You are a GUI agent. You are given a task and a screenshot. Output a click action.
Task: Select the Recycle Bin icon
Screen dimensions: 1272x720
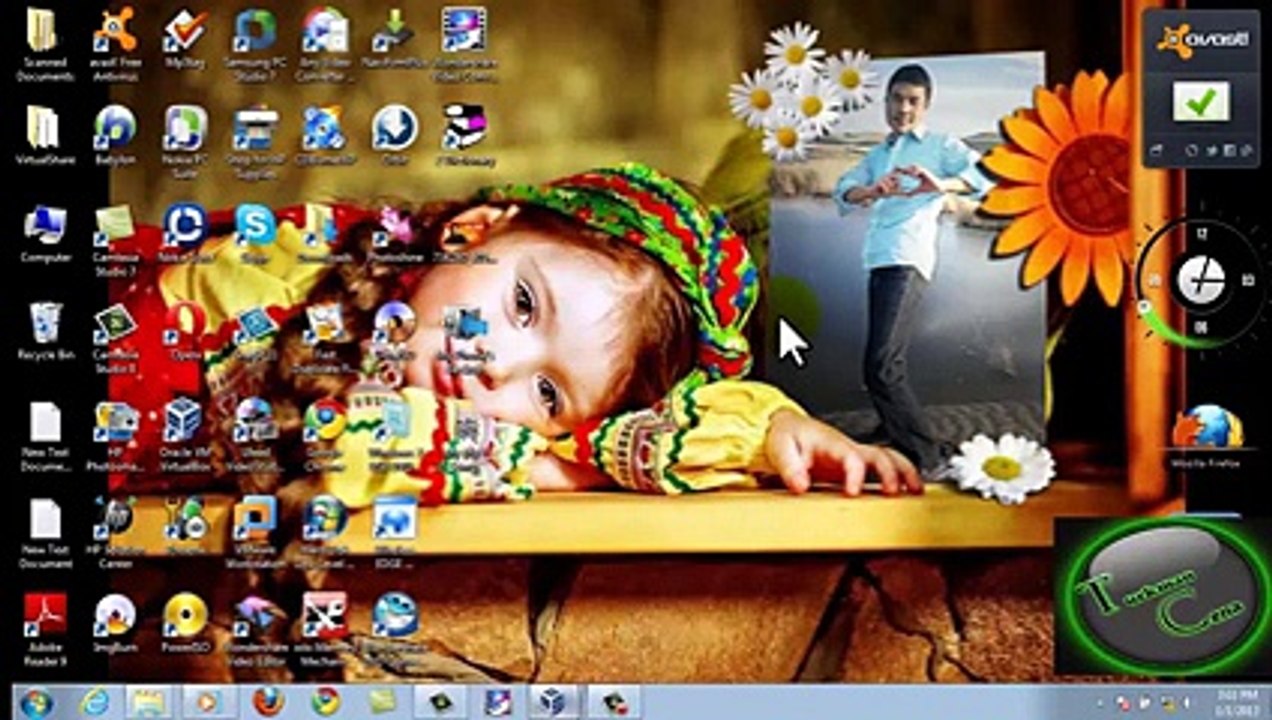coord(45,332)
